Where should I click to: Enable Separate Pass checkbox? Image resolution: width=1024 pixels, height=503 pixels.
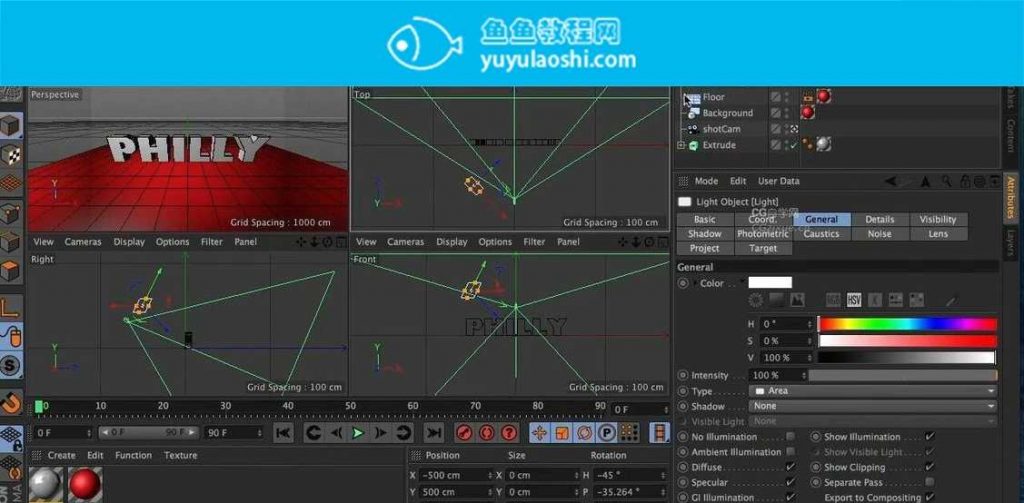[x=930, y=482]
